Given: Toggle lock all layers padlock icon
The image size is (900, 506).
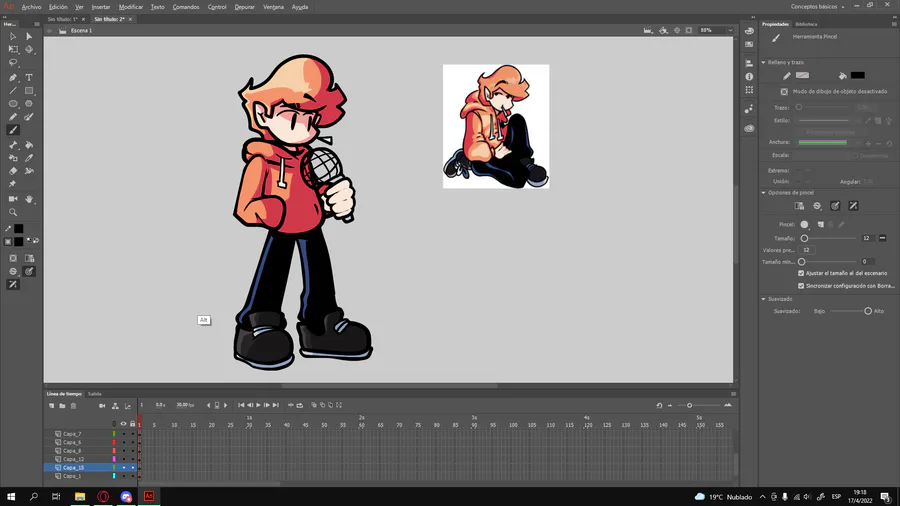Looking at the screenshot, I should pos(133,424).
